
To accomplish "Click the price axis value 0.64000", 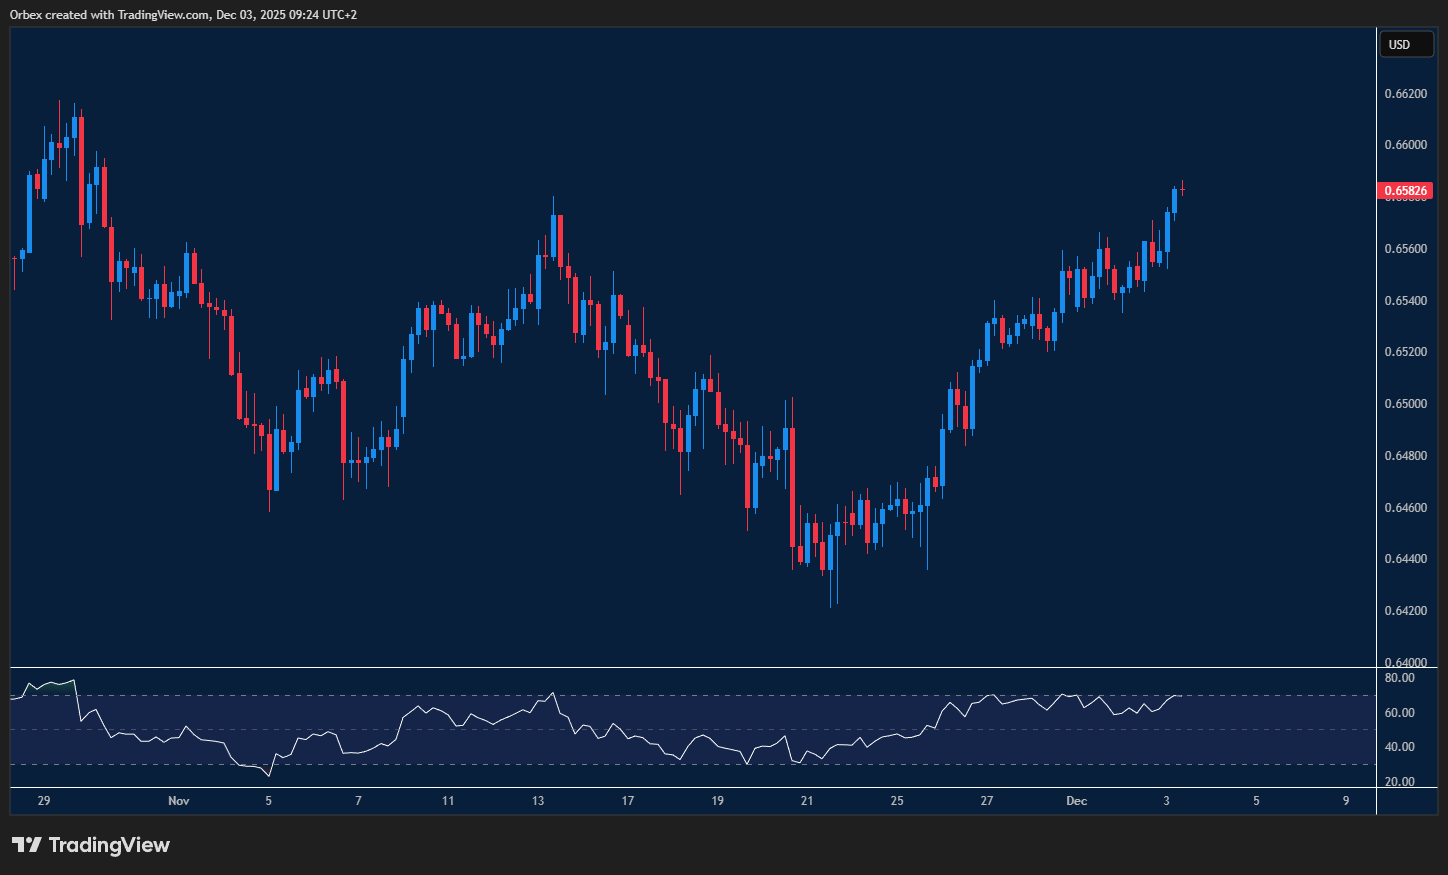I will pos(1405,662).
